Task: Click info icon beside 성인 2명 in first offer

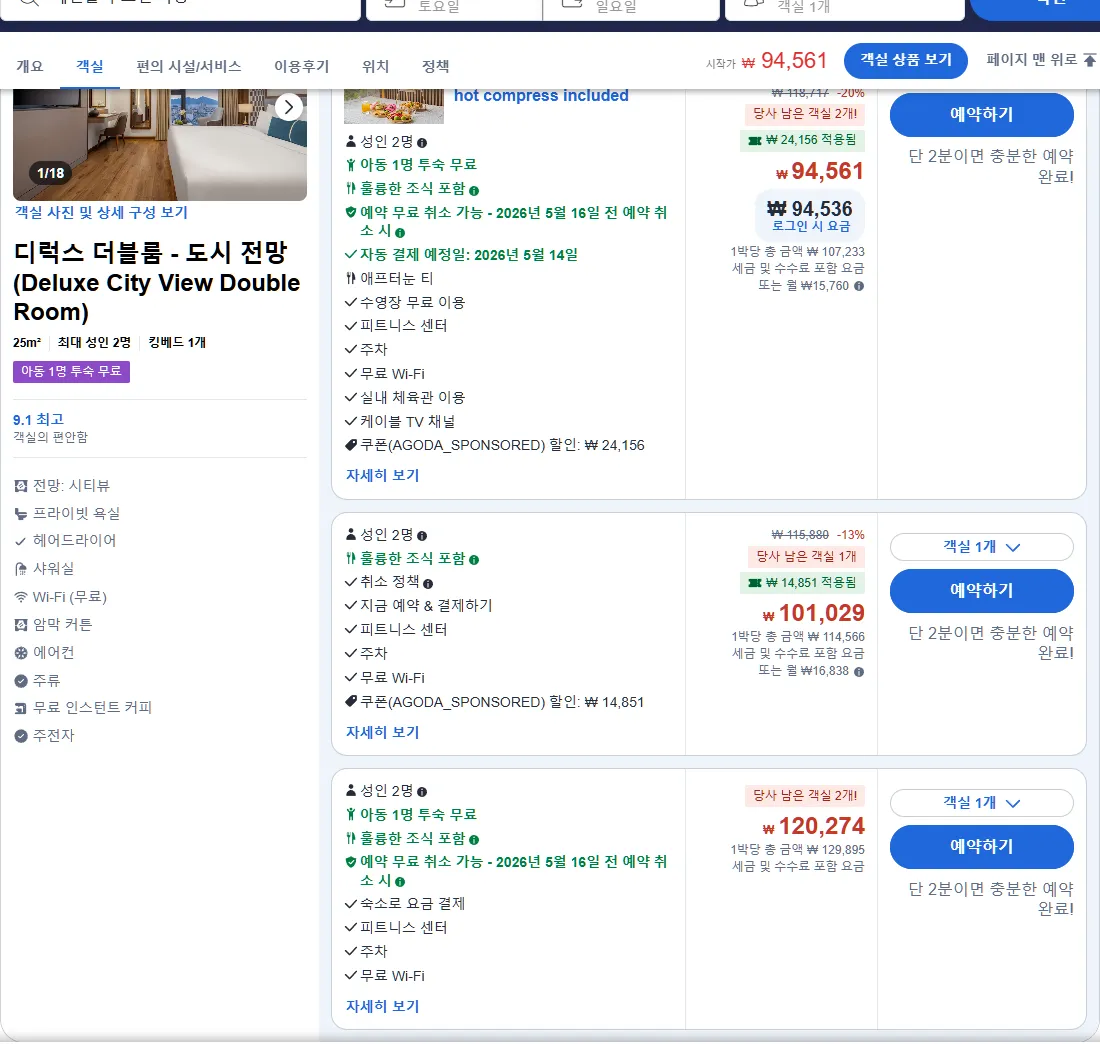Action: click(422, 142)
